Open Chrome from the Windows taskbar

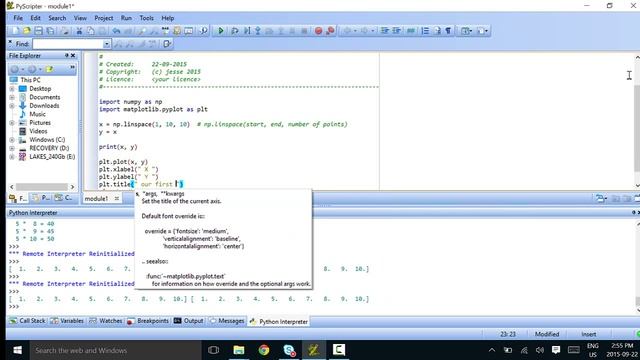[264, 350]
